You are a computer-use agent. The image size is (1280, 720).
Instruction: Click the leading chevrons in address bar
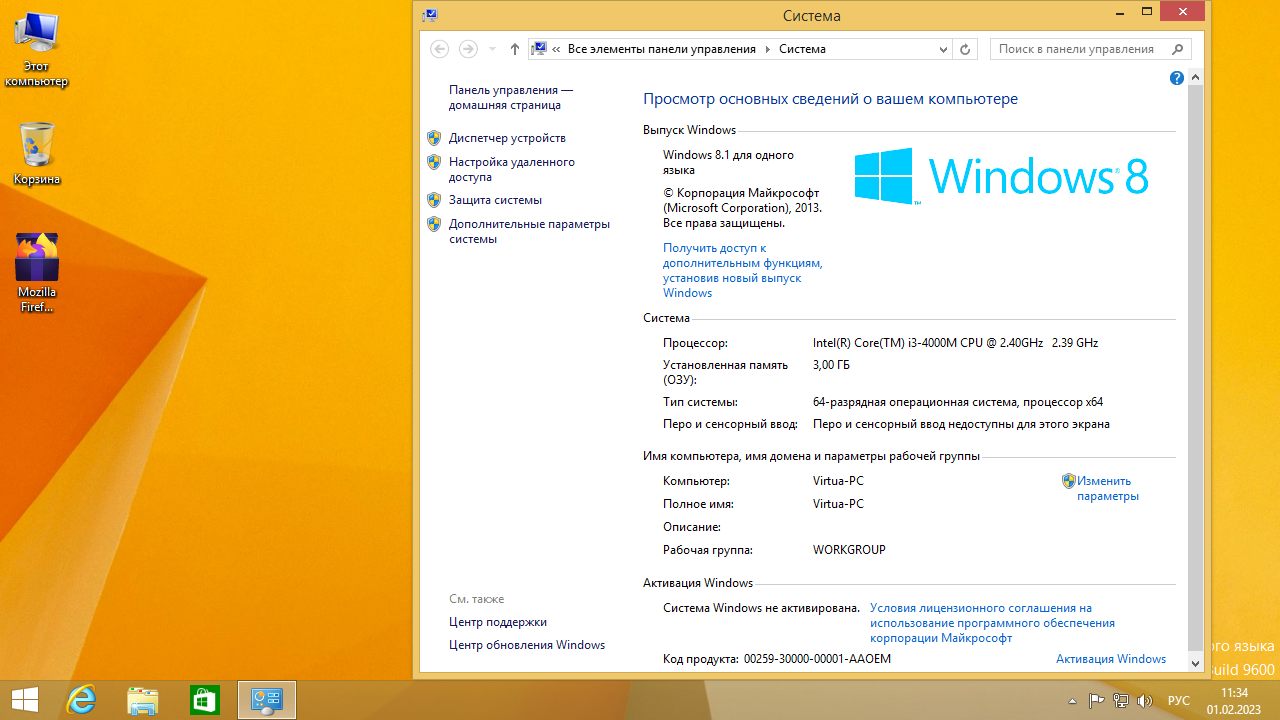[556, 49]
